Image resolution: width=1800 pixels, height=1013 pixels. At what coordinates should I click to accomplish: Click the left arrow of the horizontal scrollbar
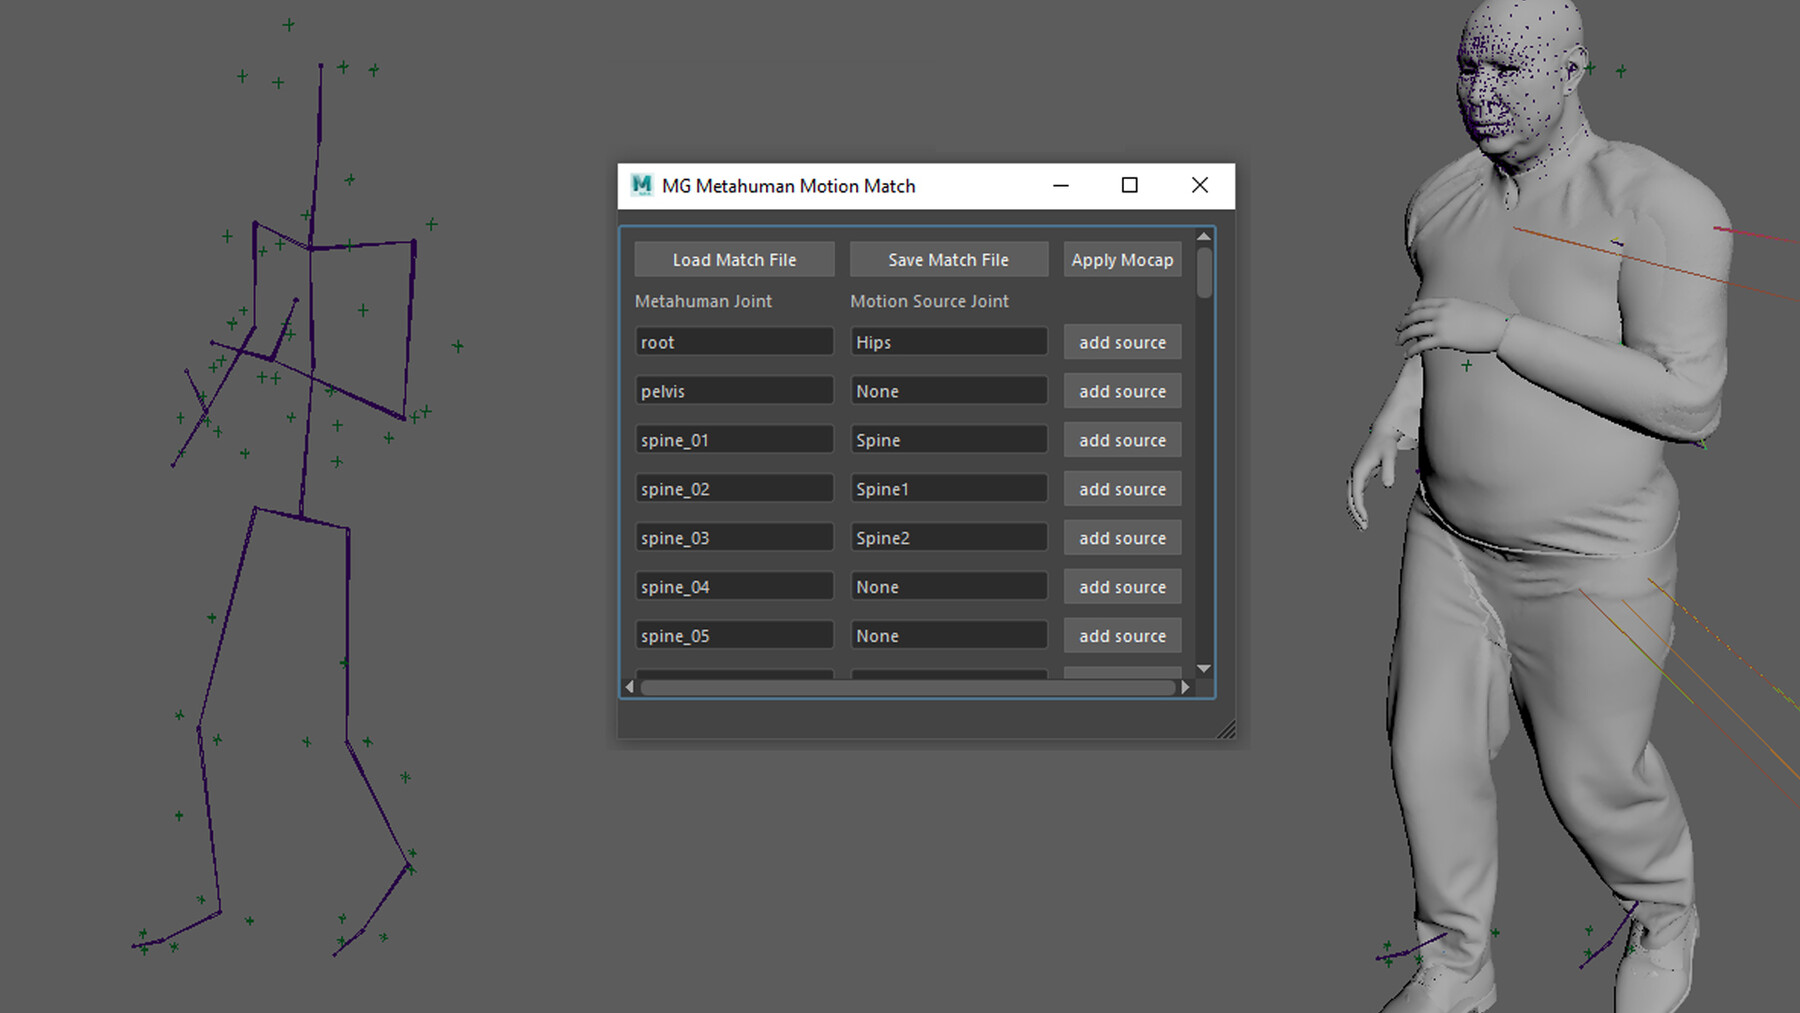pyautogui.click(x=629, y=686)
